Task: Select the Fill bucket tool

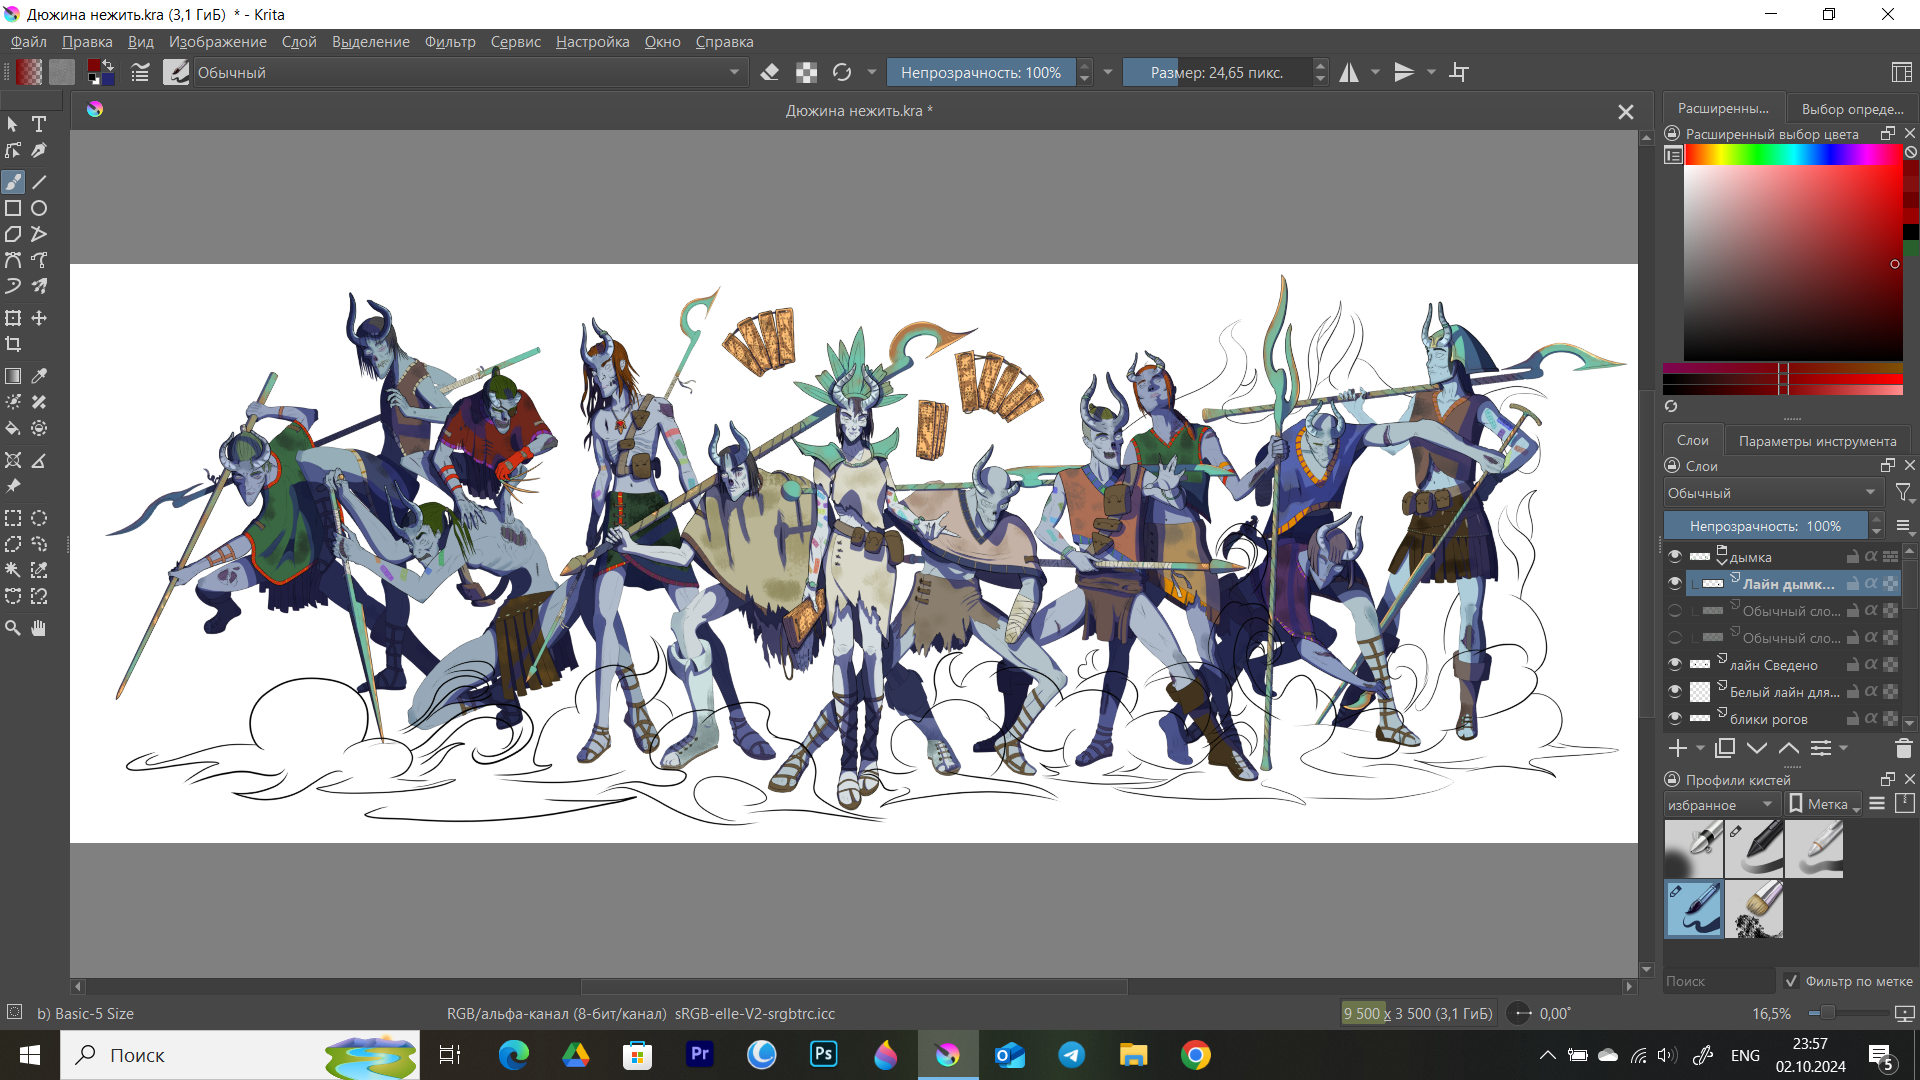Action: (x=13, y=428)
